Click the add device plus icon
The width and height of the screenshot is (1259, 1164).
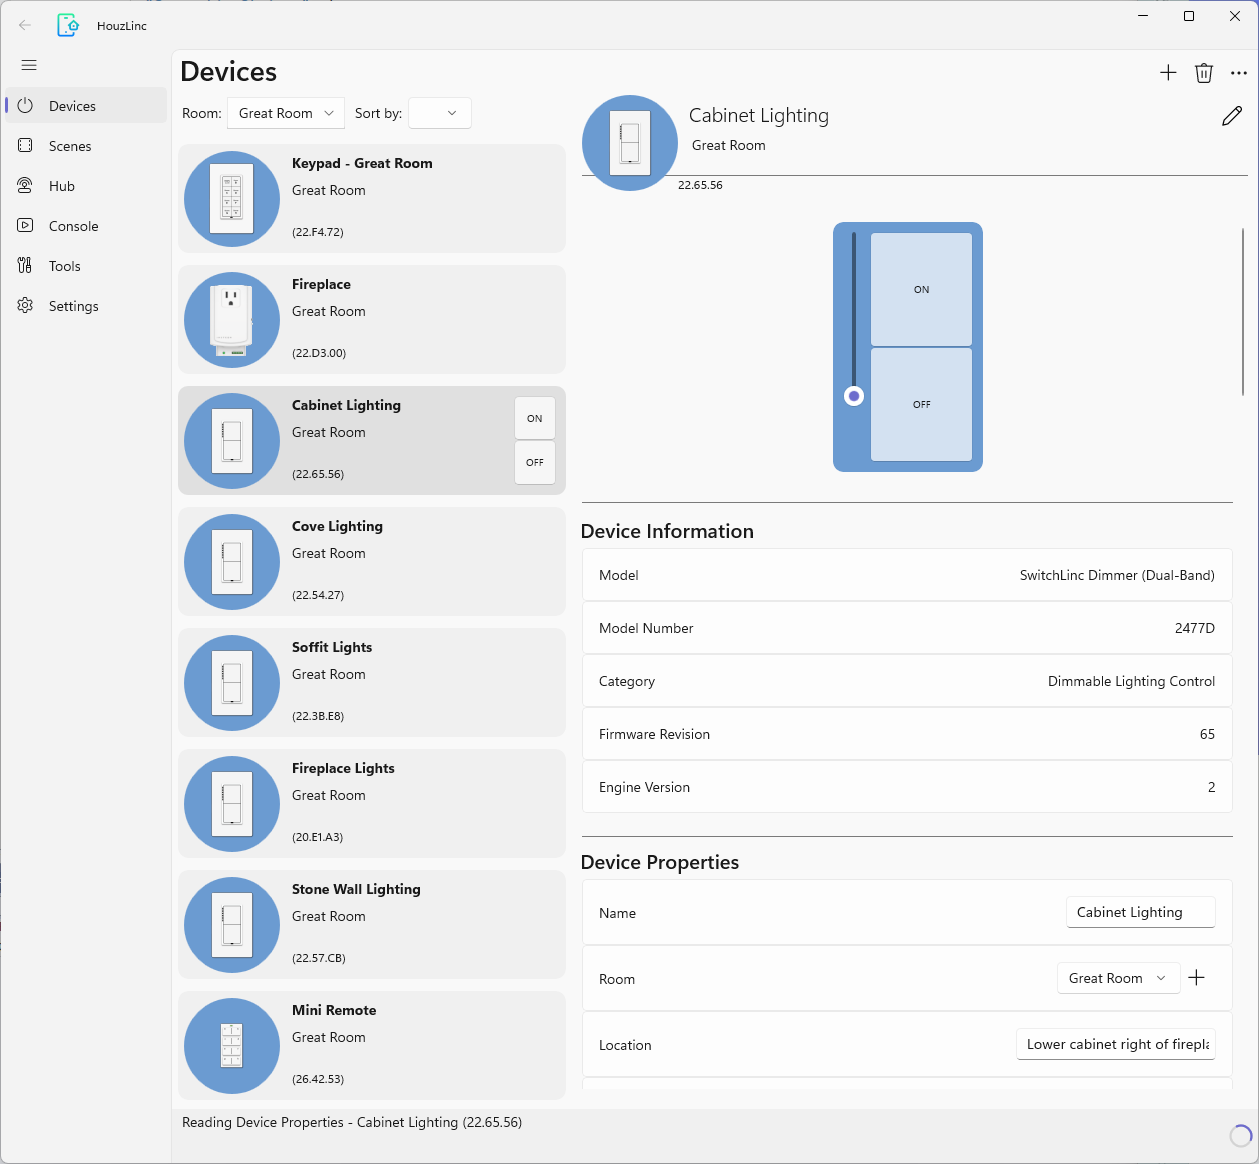pos(1168,73)
